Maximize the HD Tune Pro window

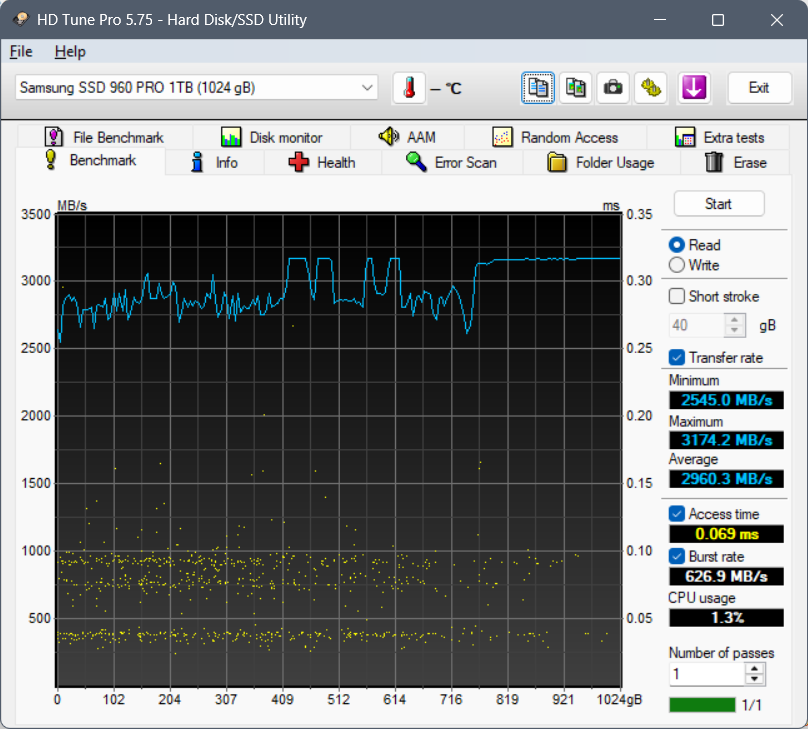(x=718, y=20)
